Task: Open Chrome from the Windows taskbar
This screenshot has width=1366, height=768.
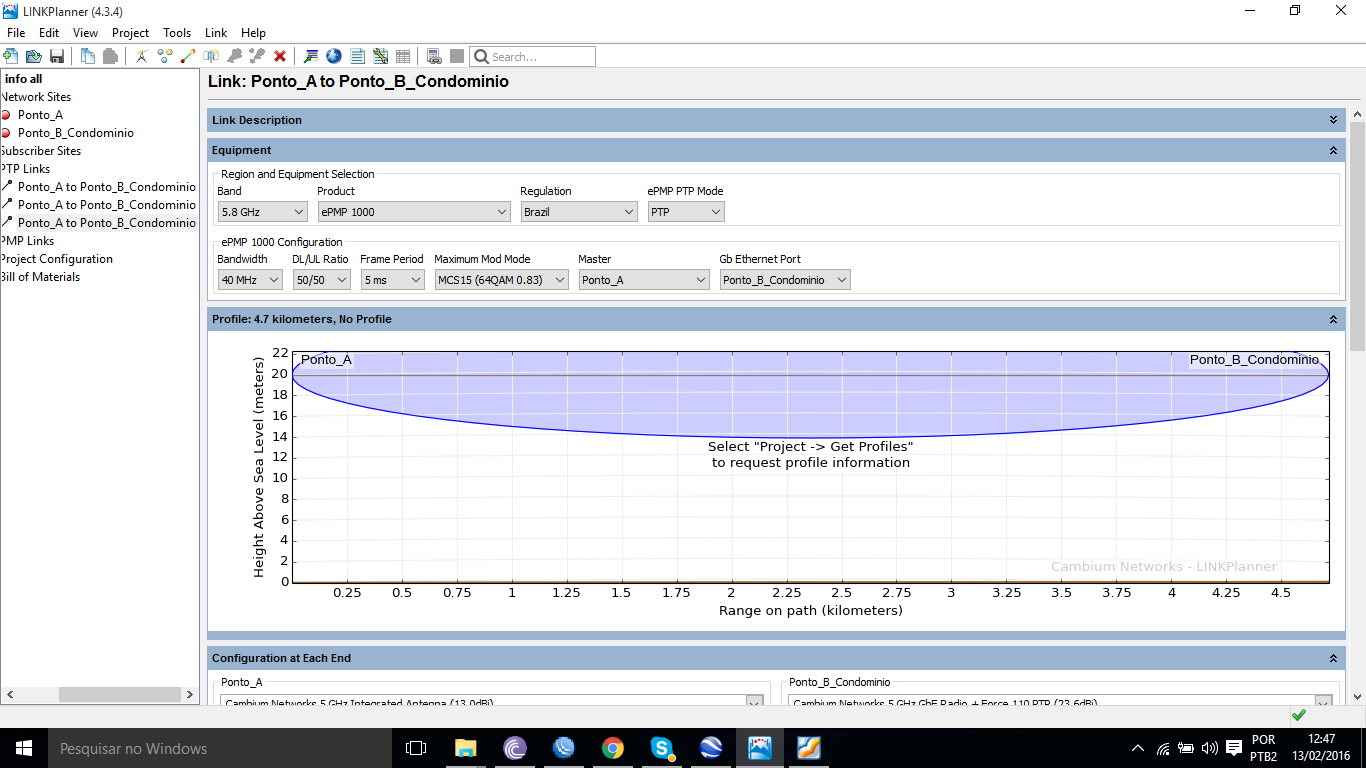Action: (613, 748)
